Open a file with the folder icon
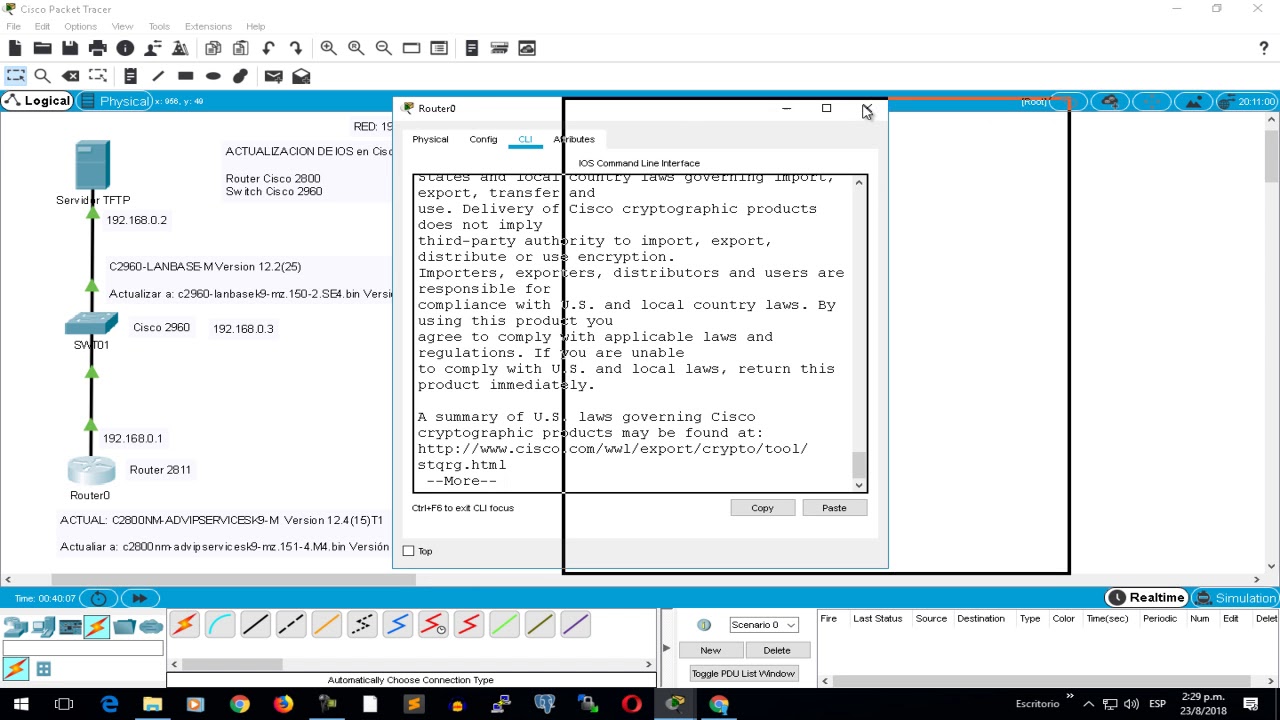 click(x=42, y=48)
